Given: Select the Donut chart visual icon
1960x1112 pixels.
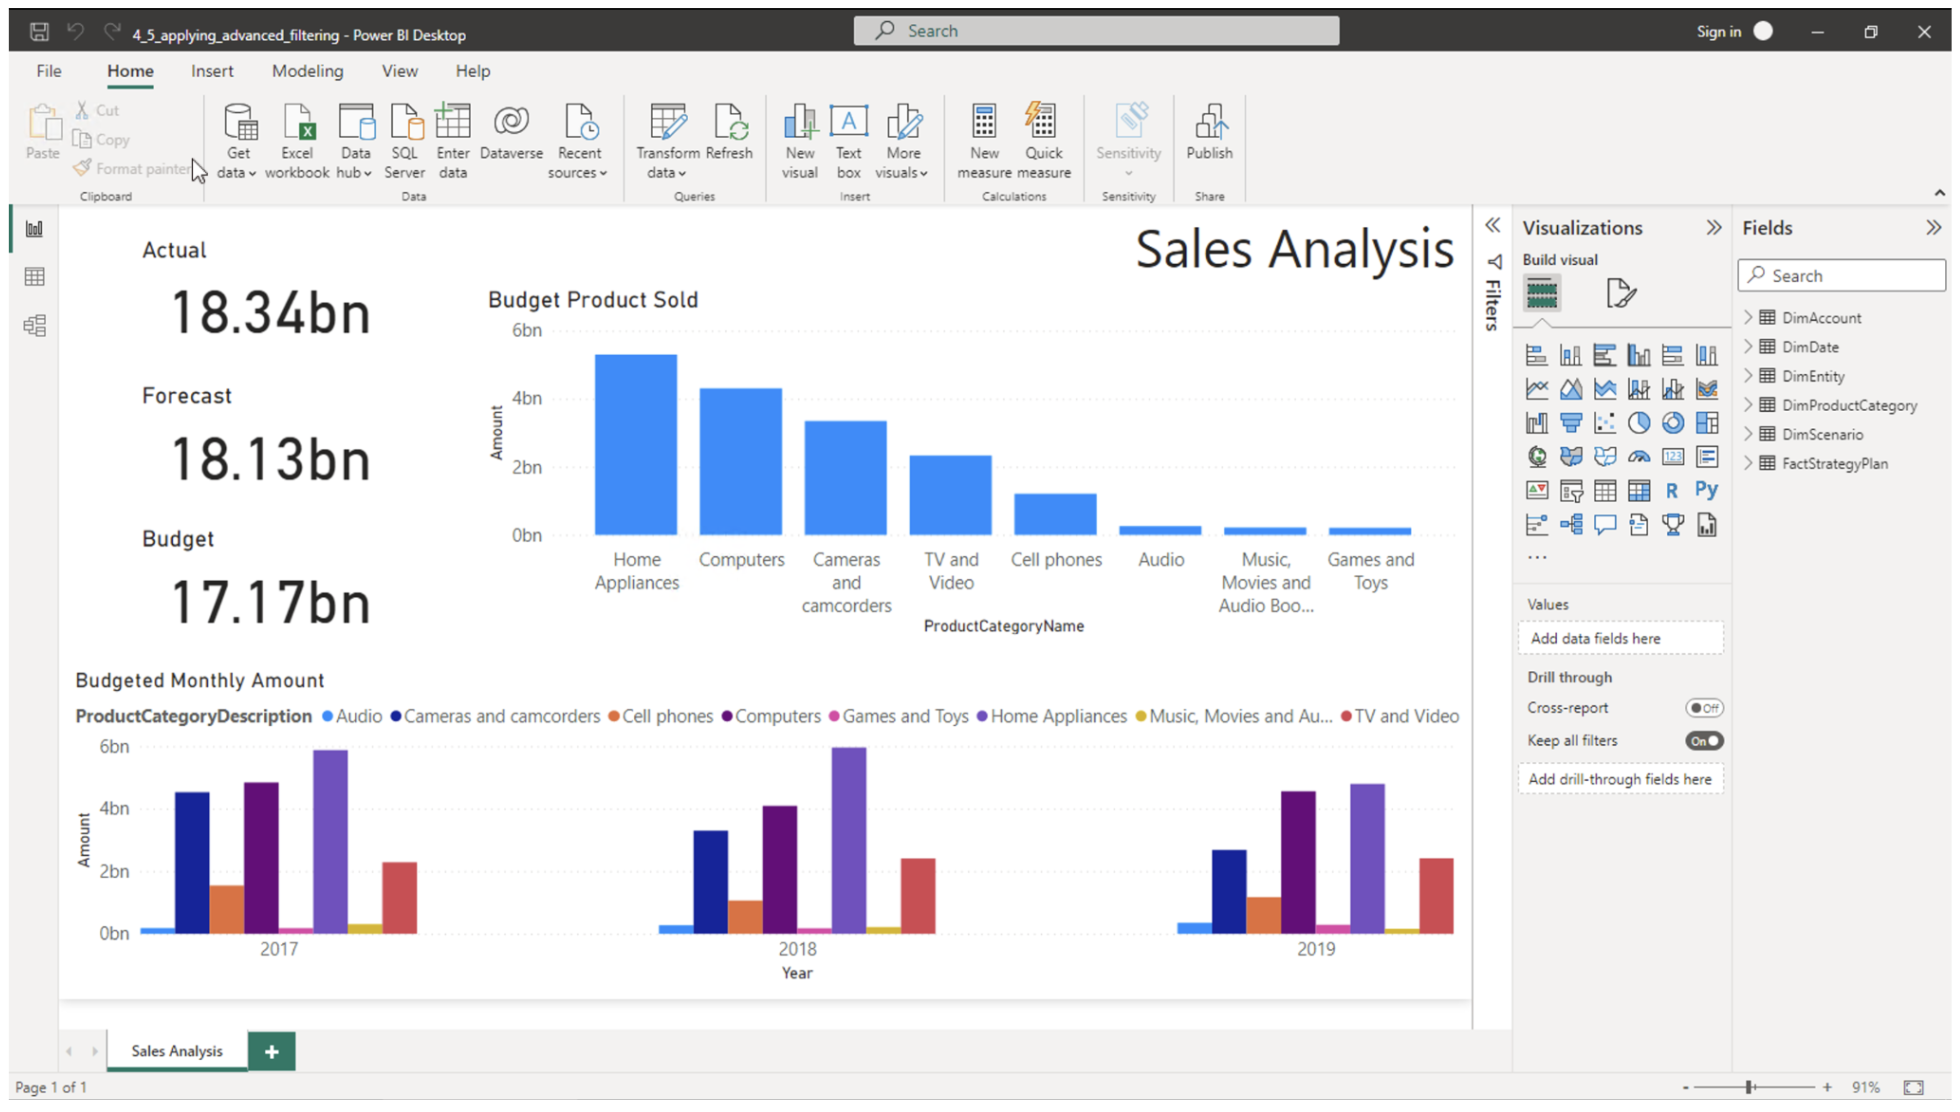Looking at the screenshot, I should [1672, 423].
